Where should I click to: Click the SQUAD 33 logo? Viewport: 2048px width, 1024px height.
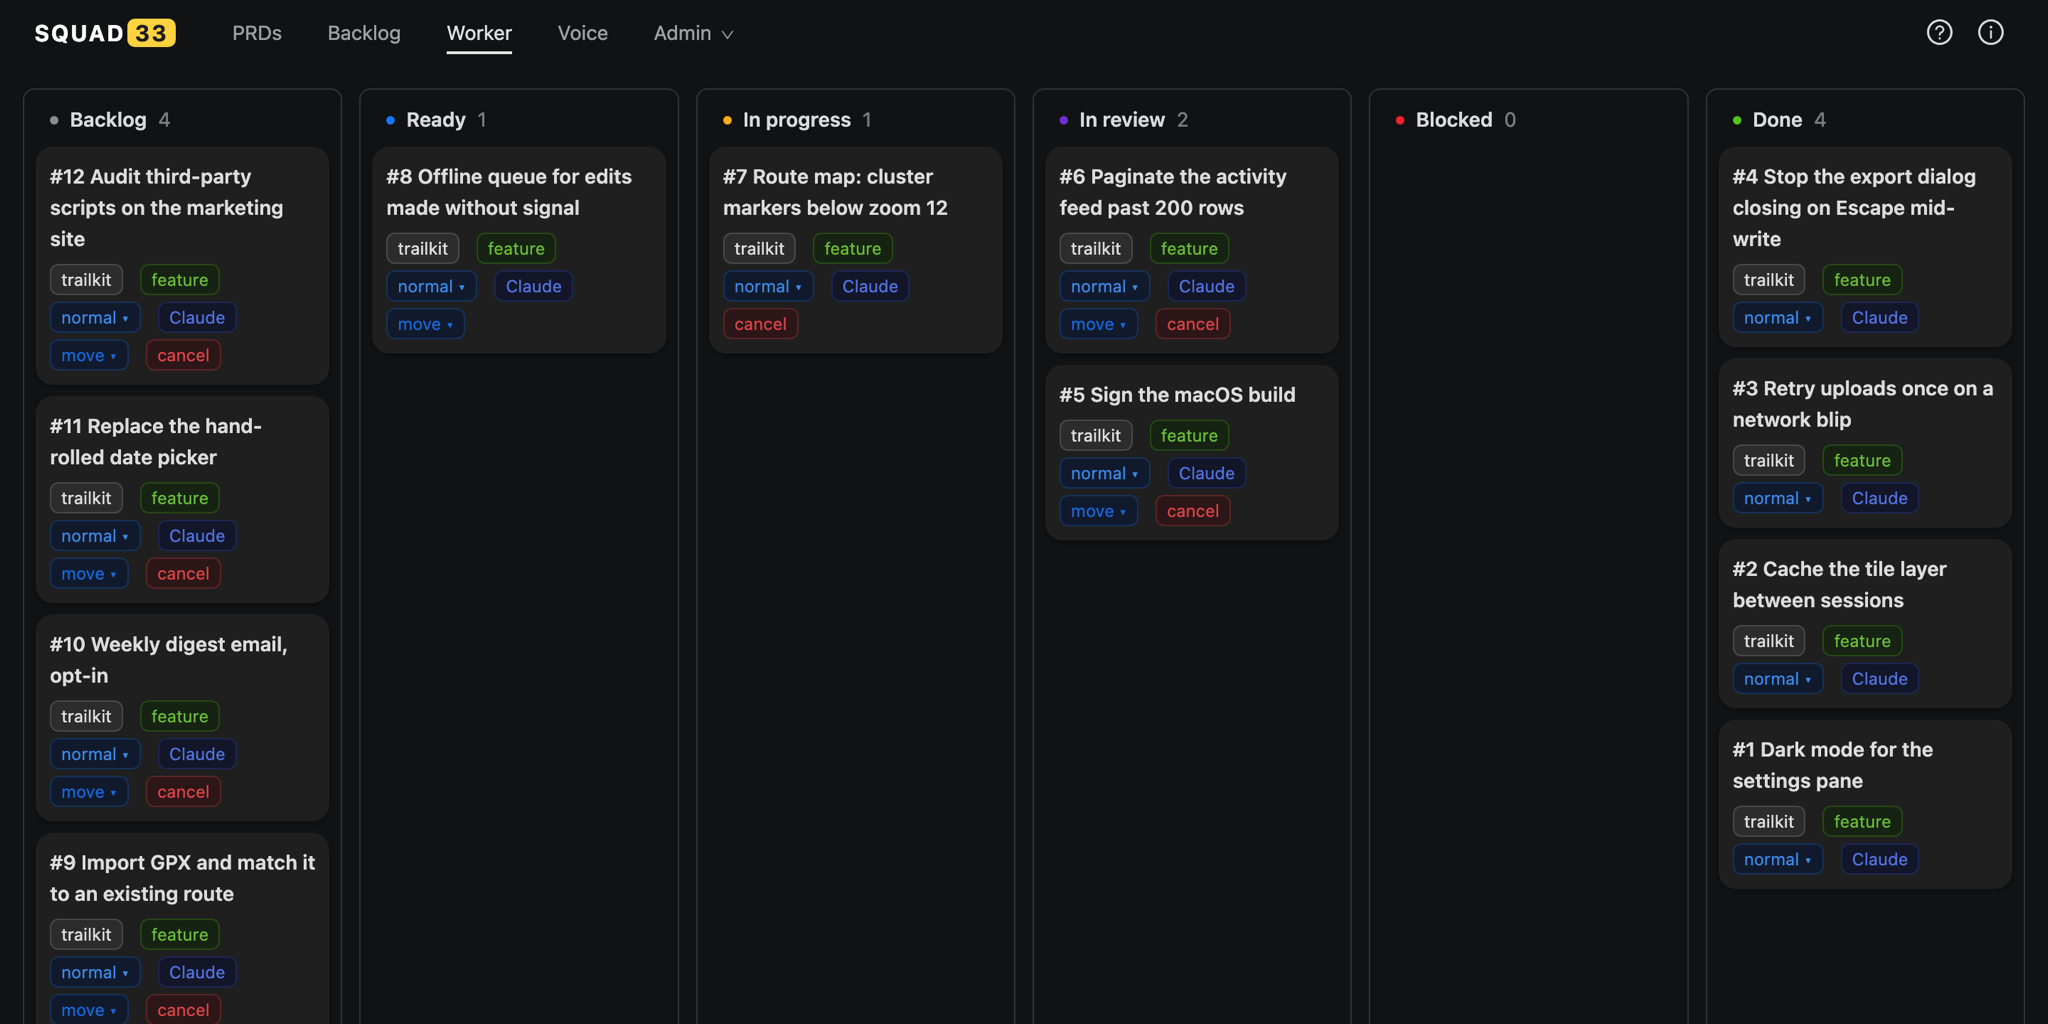click(105, 33)
